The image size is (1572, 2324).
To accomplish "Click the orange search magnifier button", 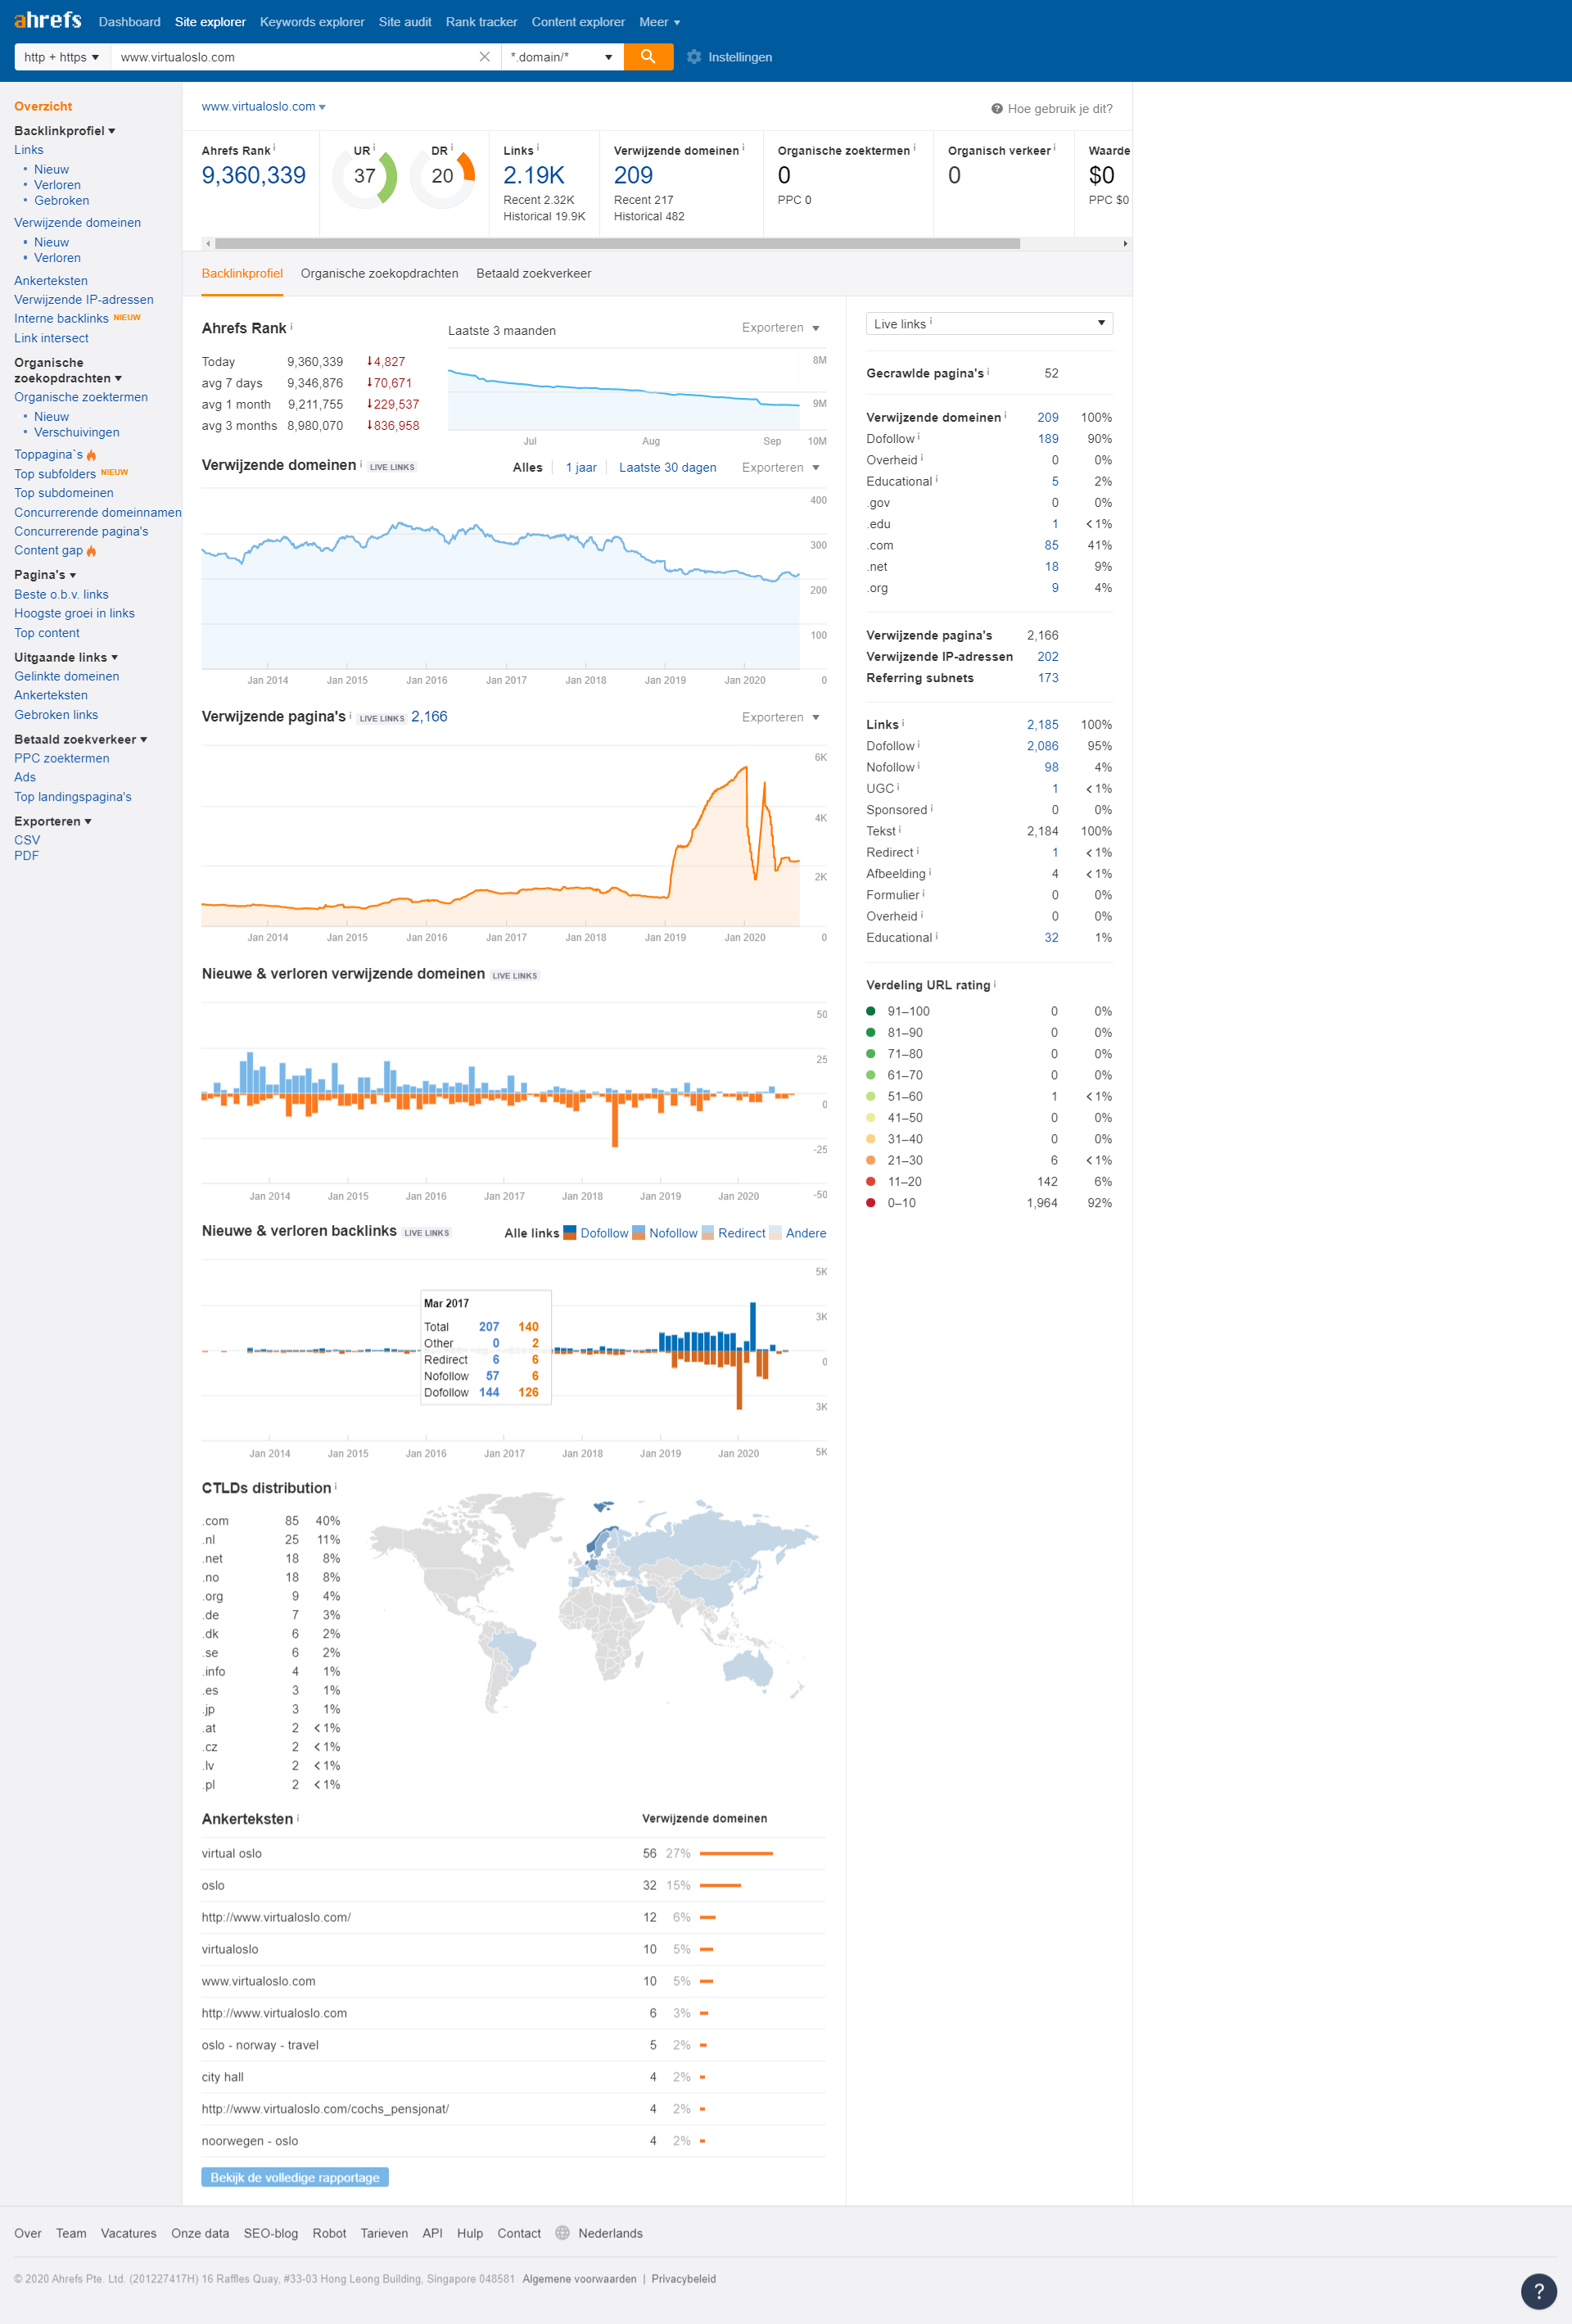I will click(648, 57).
